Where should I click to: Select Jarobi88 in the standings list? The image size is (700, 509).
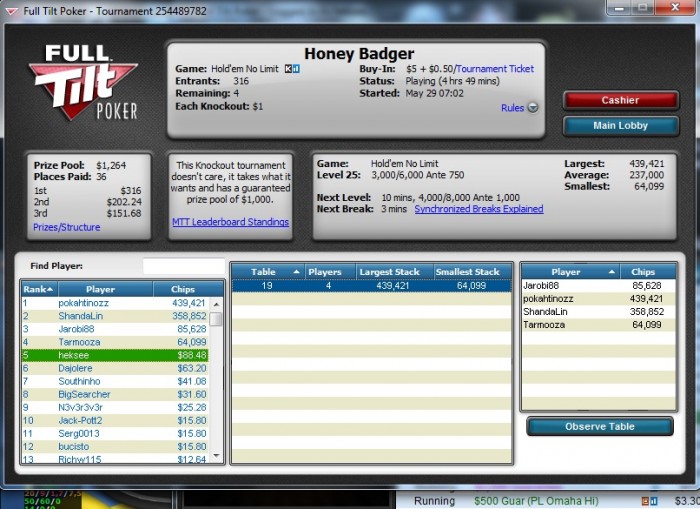115,329
